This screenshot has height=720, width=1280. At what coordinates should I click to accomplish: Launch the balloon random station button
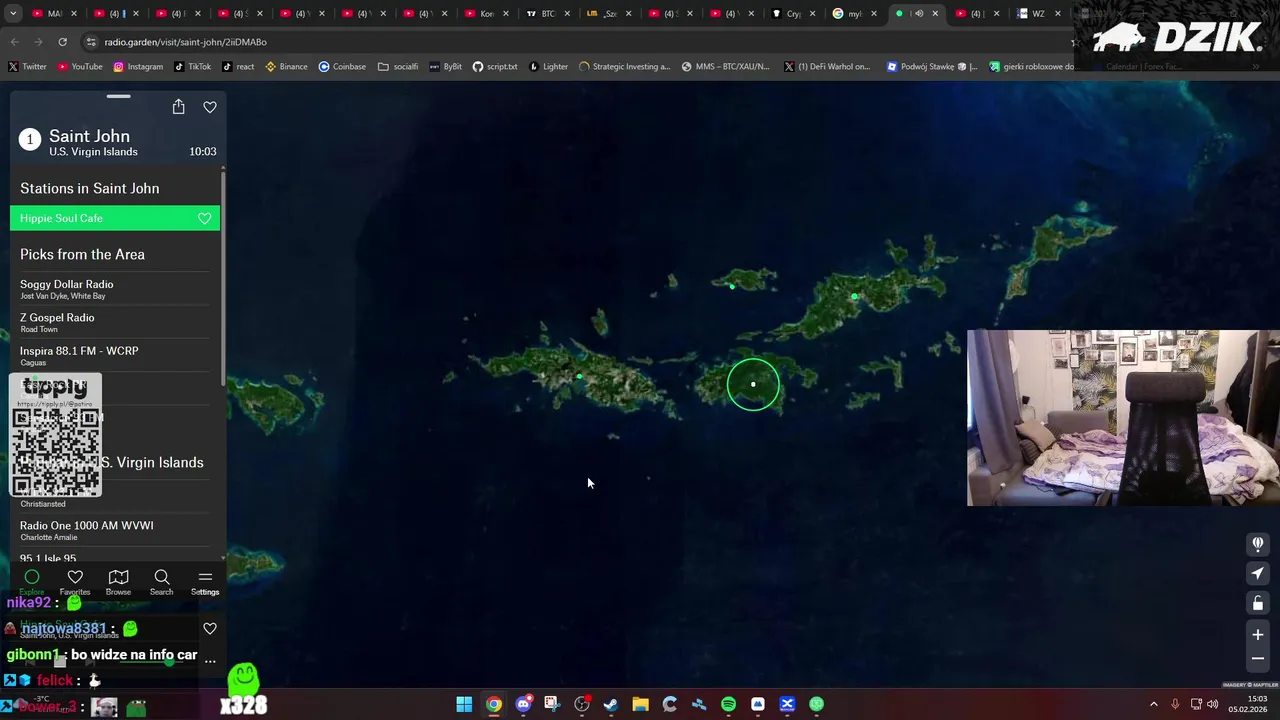pos(1258,544)
